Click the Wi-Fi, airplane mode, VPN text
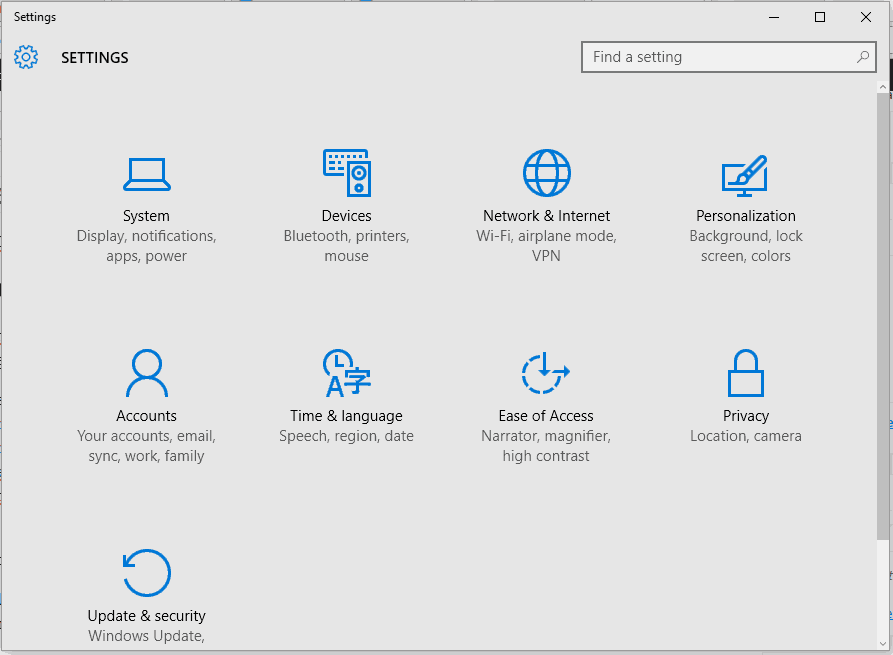 546,245
